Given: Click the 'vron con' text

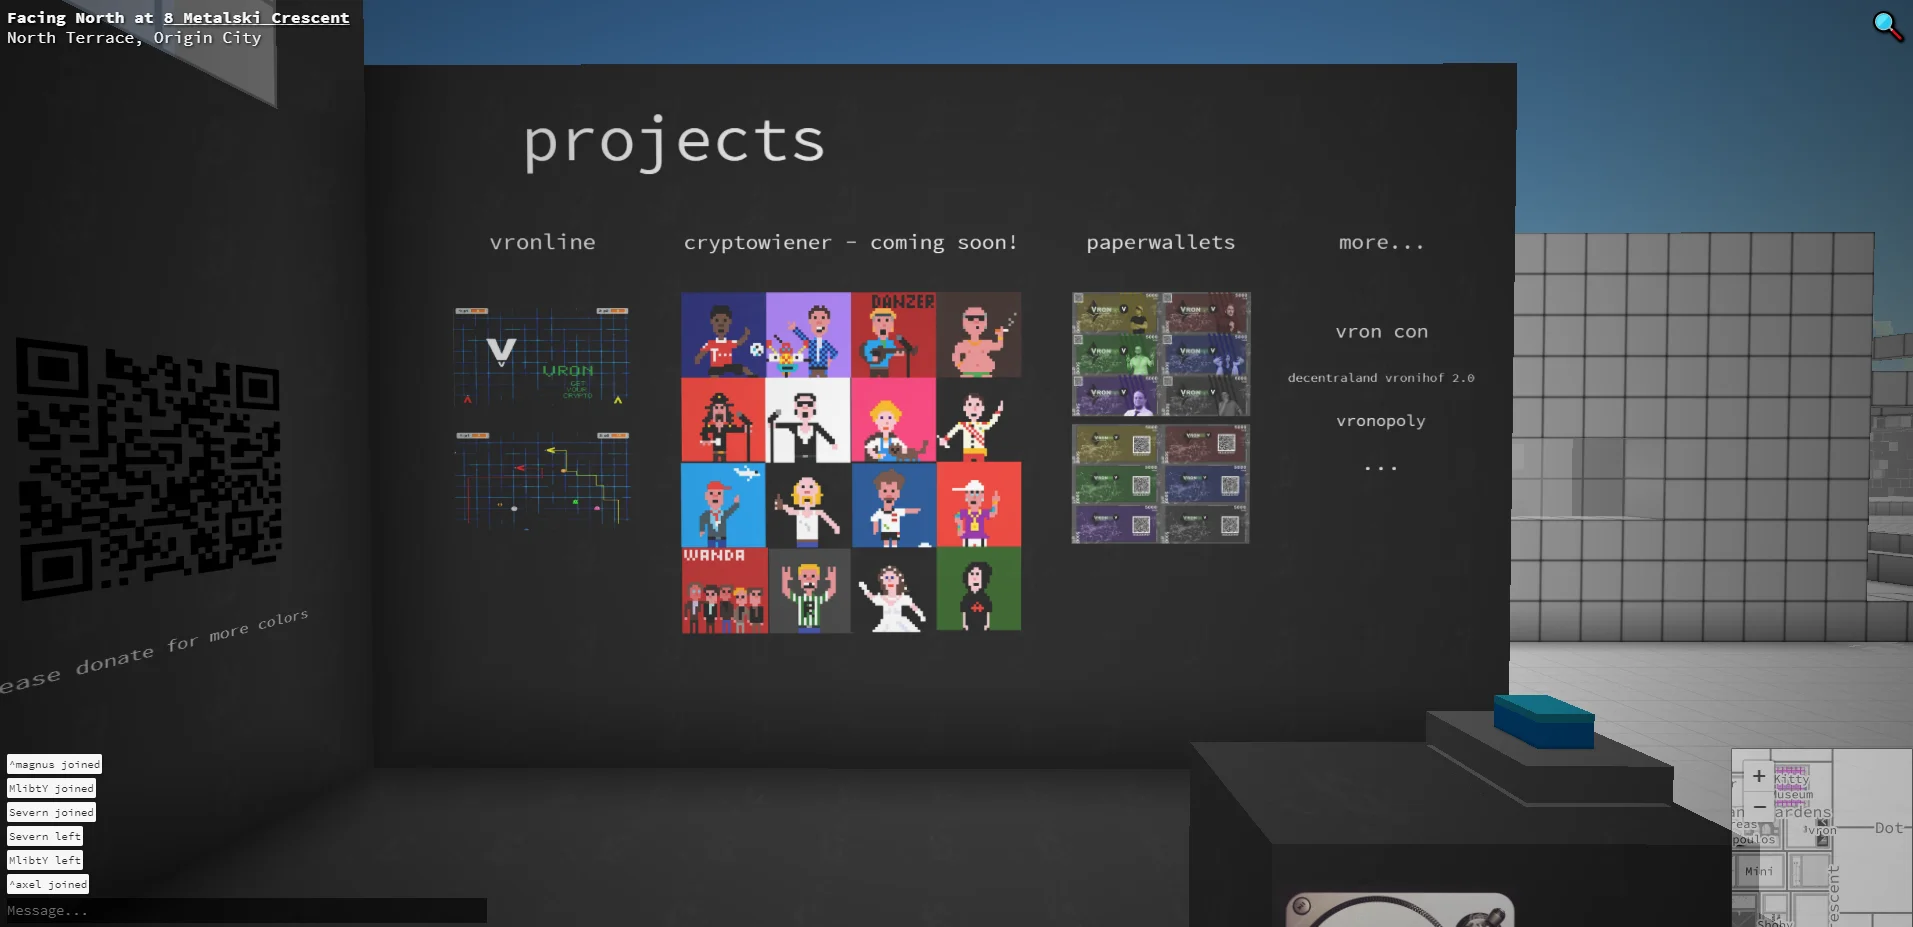Looking at the screenshot, I should (x=1382, y=332).
